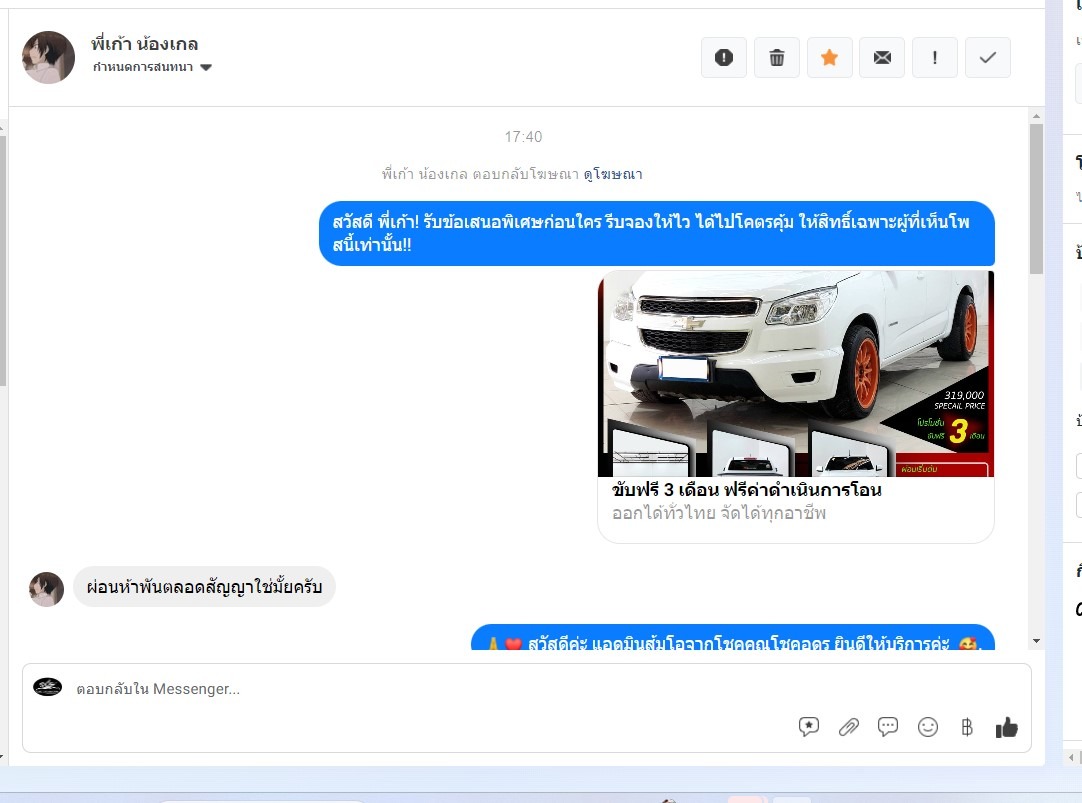Click customer avatar next to พี่เก้า น้องเกล

click(48, 57)
